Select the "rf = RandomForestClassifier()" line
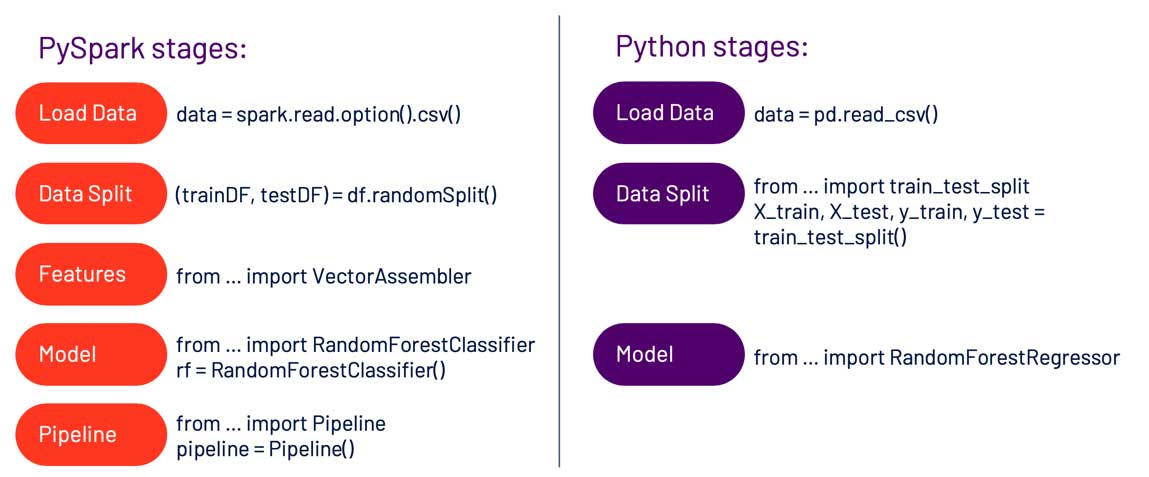The width and height of the screenshot is (1149, 477). 311,371
